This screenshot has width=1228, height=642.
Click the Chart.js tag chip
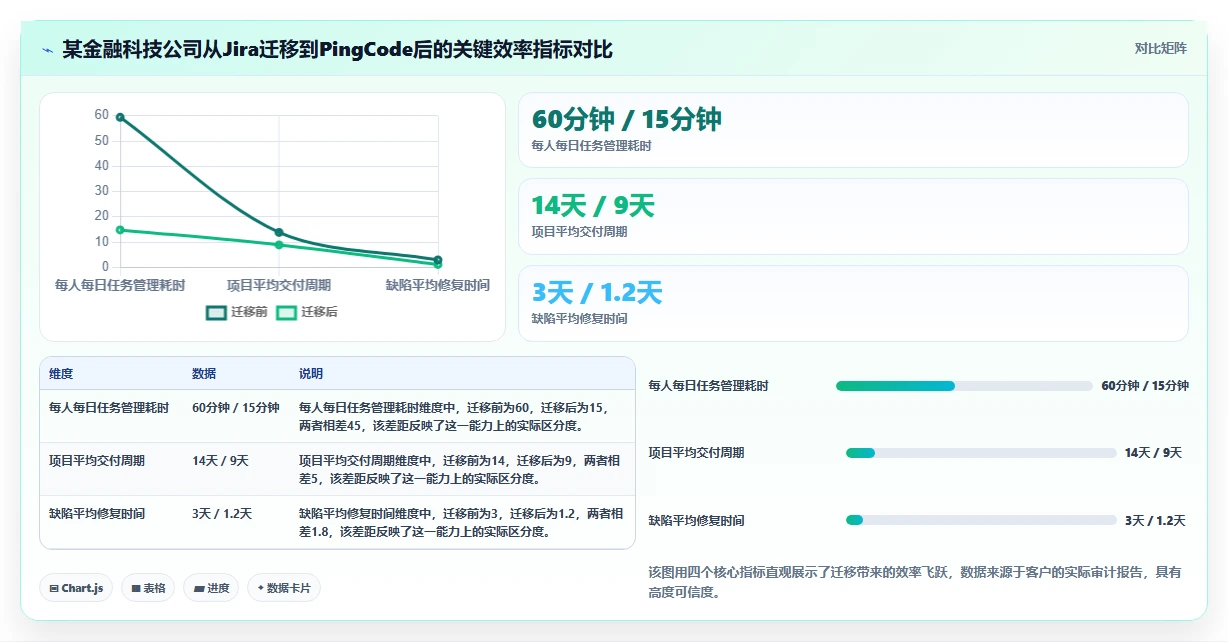tap(76, 588)
